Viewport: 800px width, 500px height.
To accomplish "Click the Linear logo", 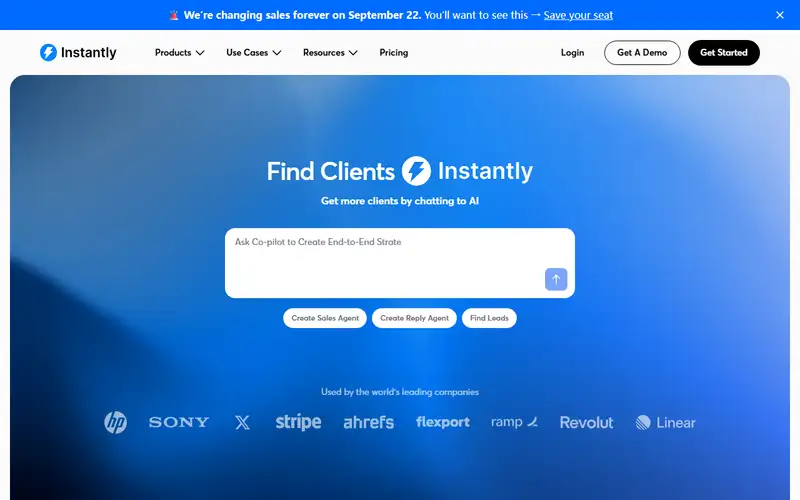I will [x=665, y=422].
